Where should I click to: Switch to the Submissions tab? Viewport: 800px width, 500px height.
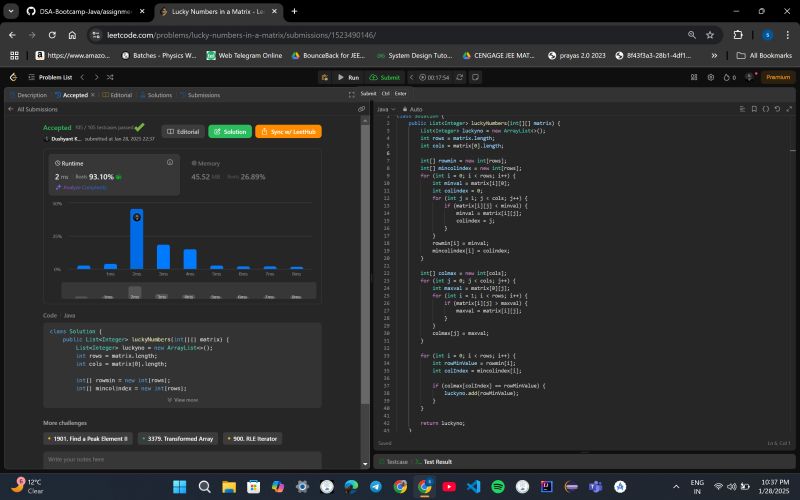pyautogui.click(x=200, y=95)
